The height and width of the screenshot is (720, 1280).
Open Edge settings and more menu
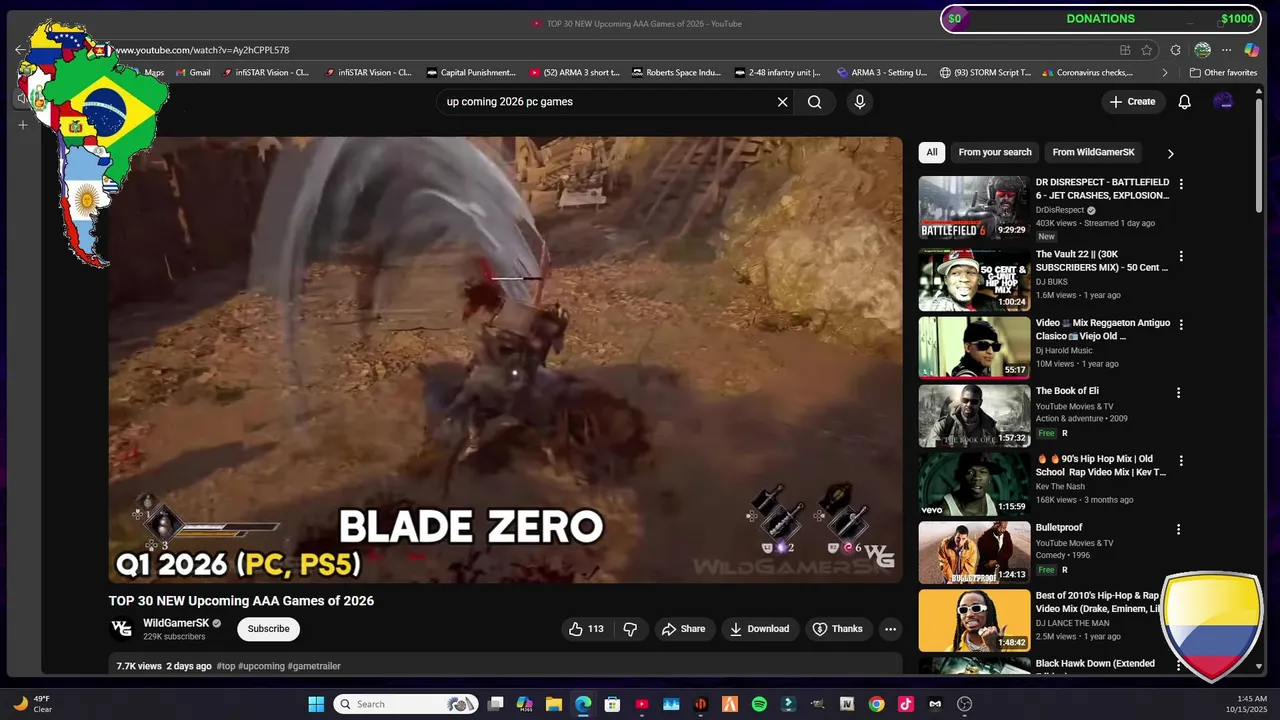click(1226, 50)
